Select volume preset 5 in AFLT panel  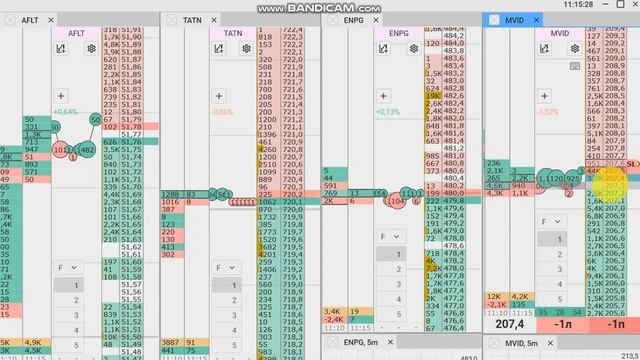[69, 345]
